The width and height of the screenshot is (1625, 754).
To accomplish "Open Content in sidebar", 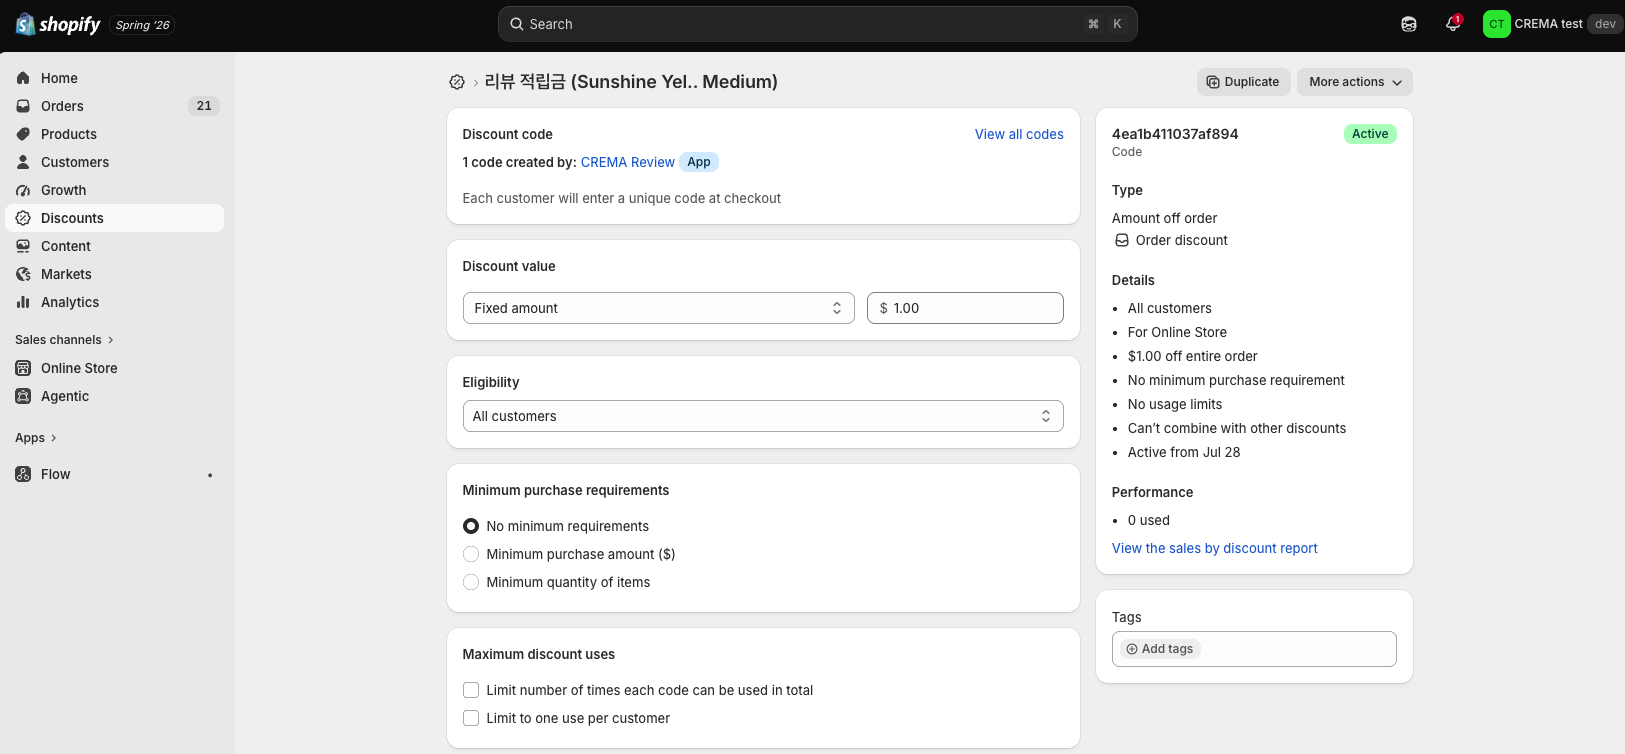I will pyautogui.click(x=114, y=246).
